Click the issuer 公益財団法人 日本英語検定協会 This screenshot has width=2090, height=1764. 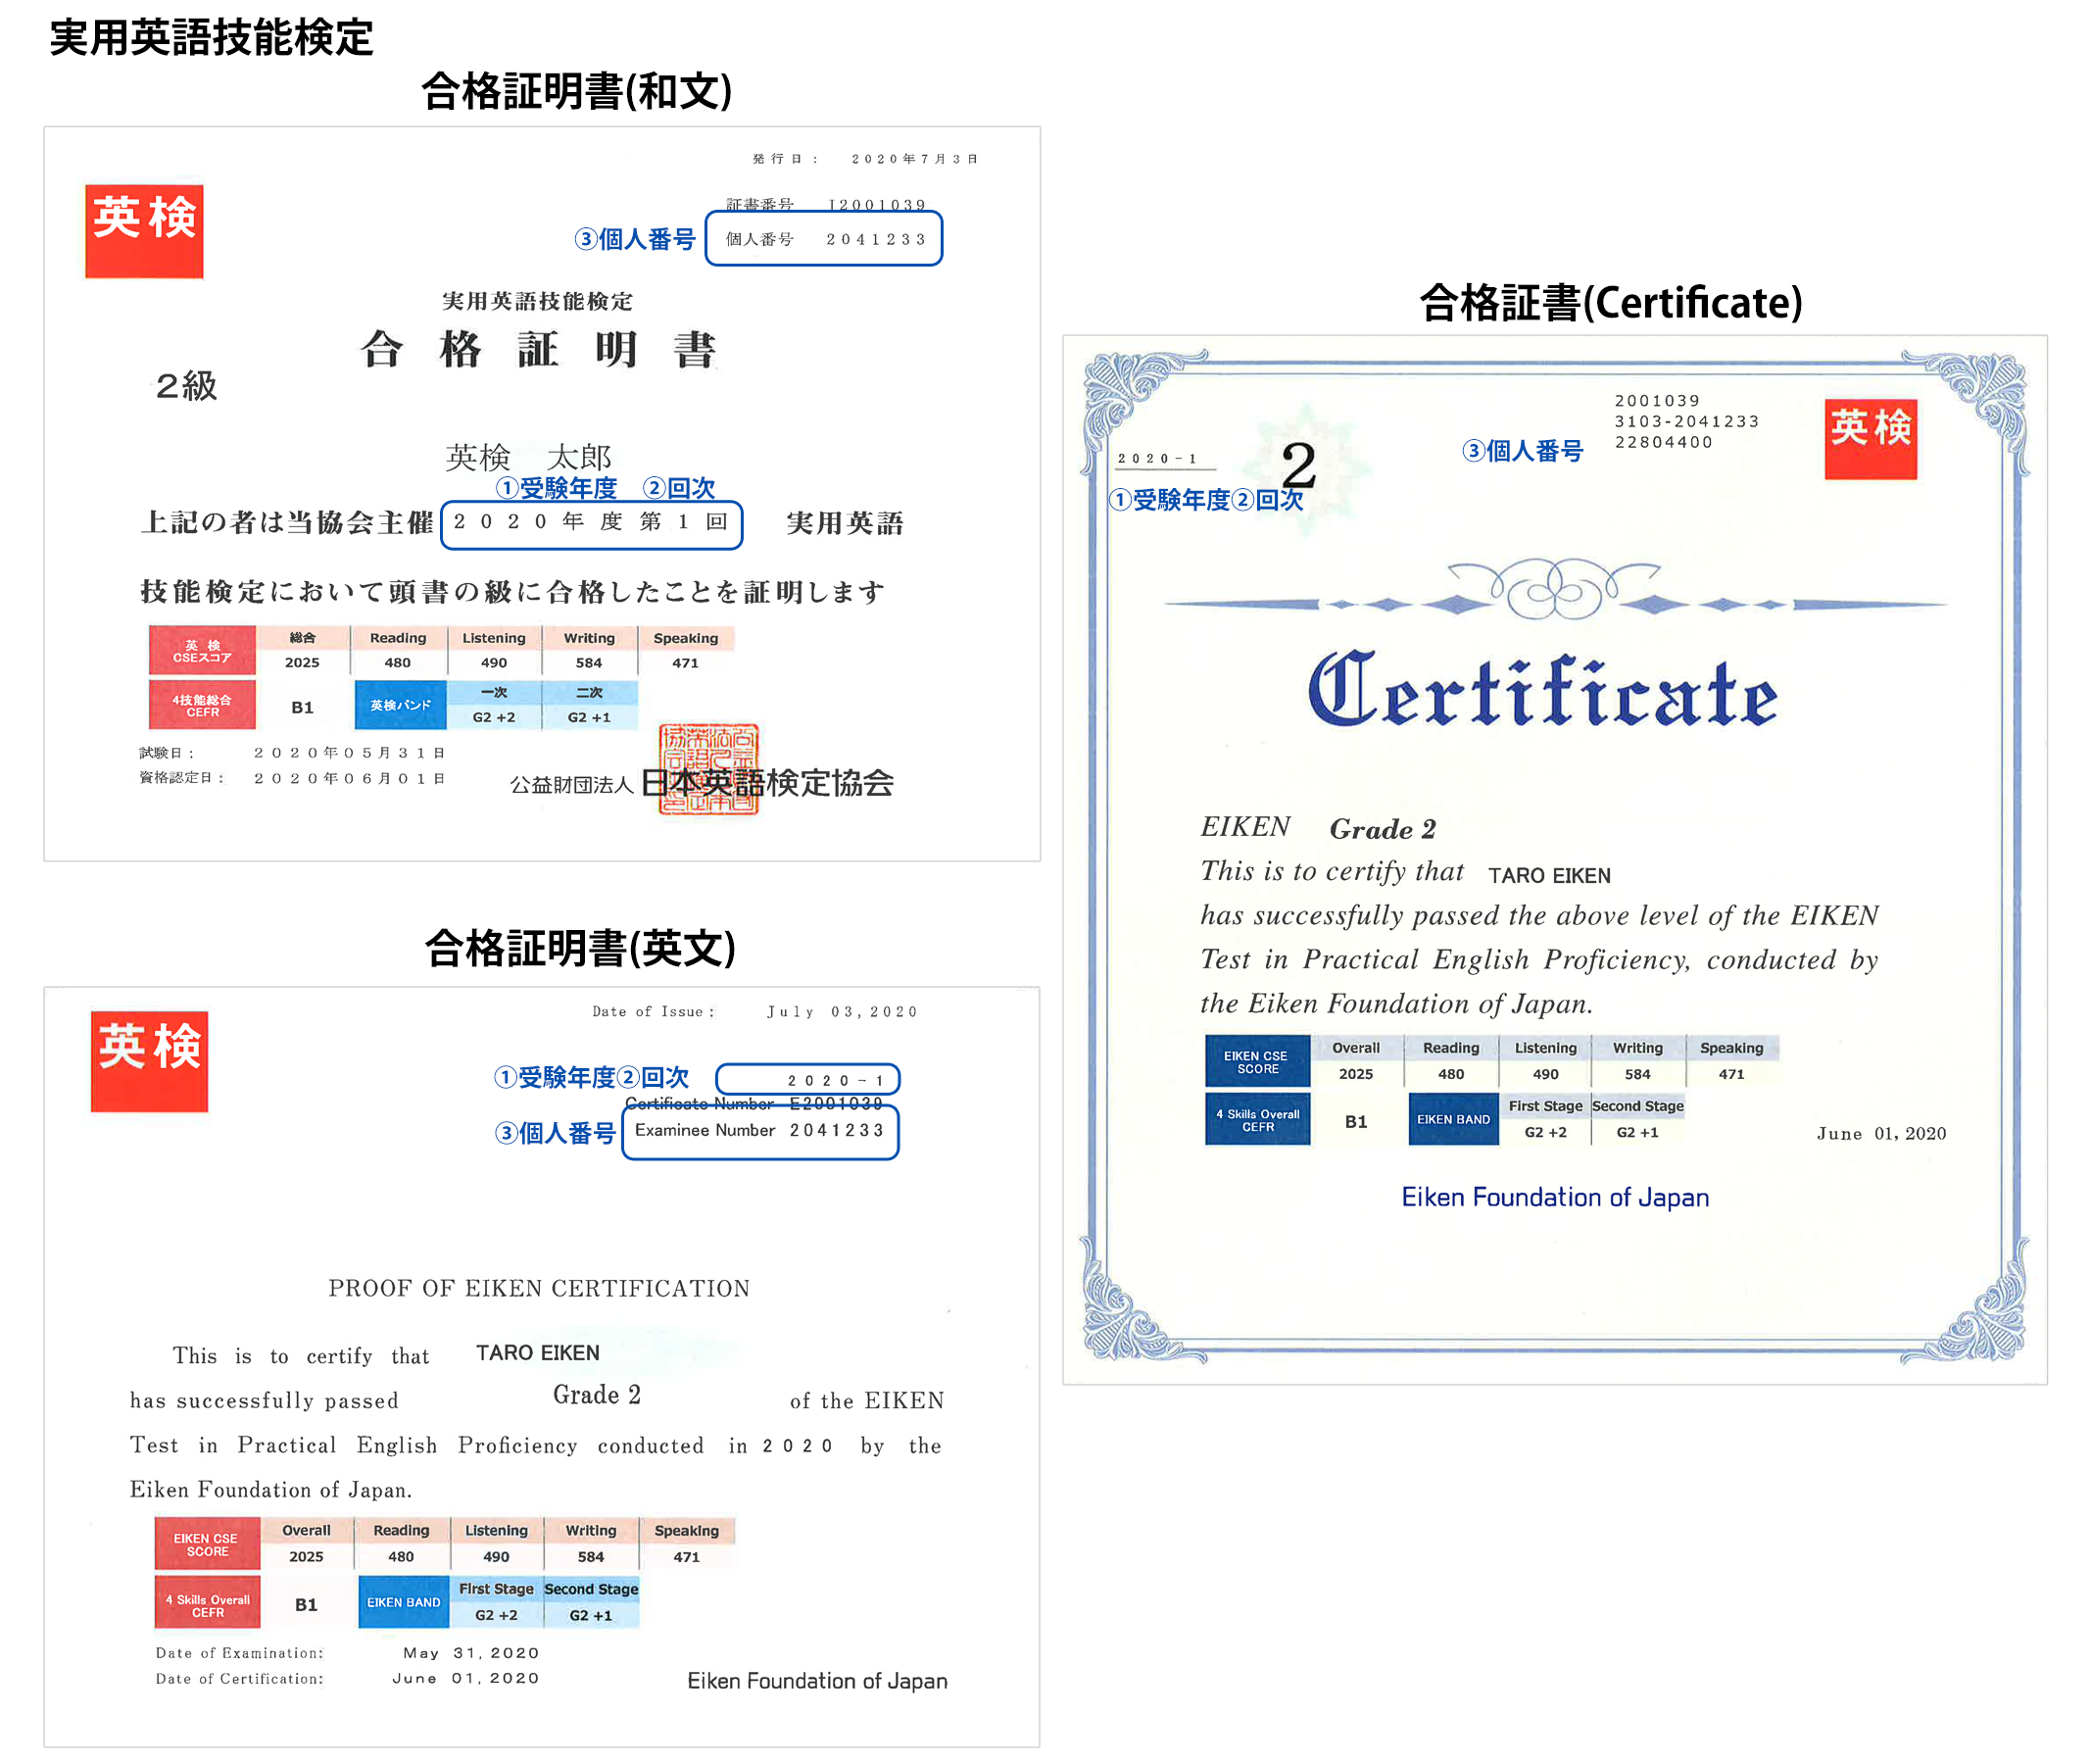pyautogui.click(x=702, y=783)
